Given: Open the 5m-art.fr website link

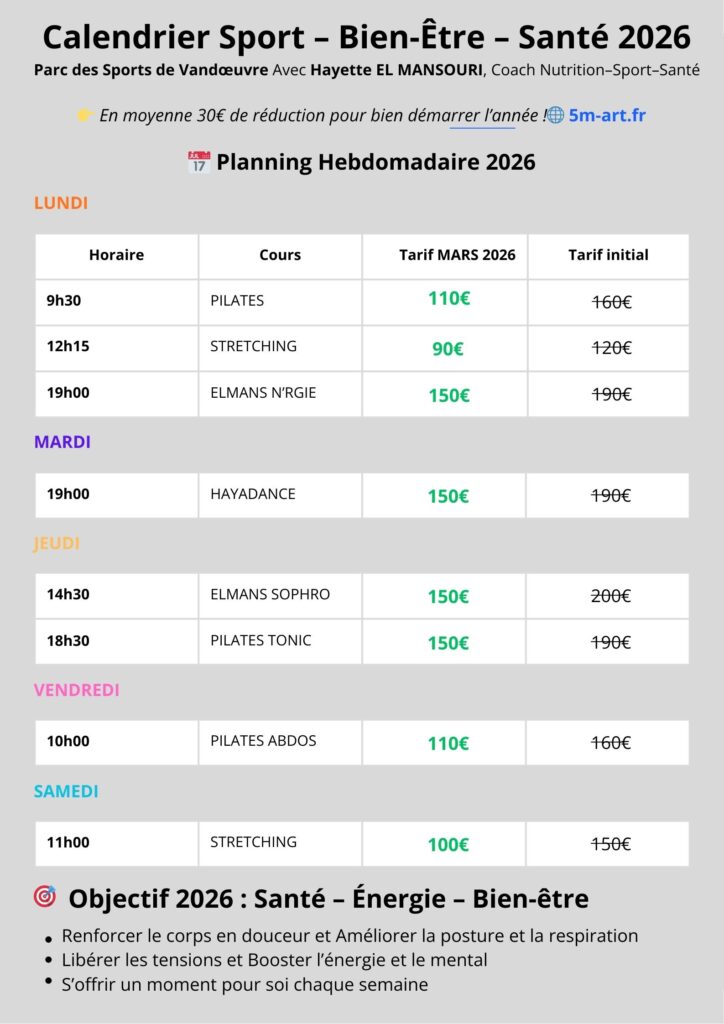Looking at the screenshot, I should [x=607, y=115].
